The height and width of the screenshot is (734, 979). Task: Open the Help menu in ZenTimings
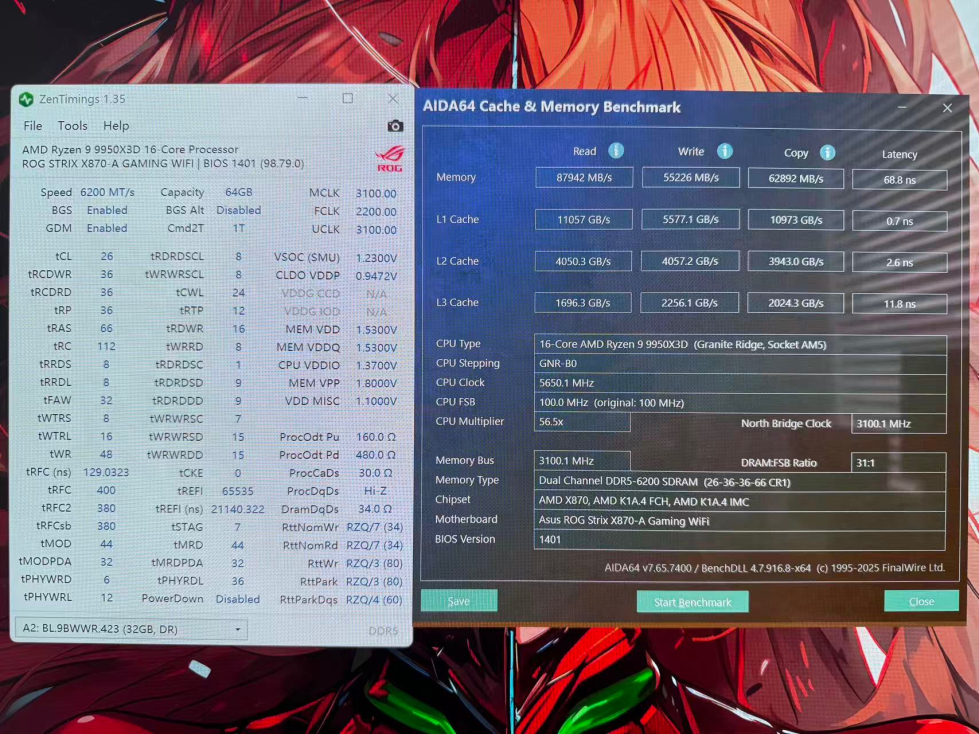(x=116, y=125)
